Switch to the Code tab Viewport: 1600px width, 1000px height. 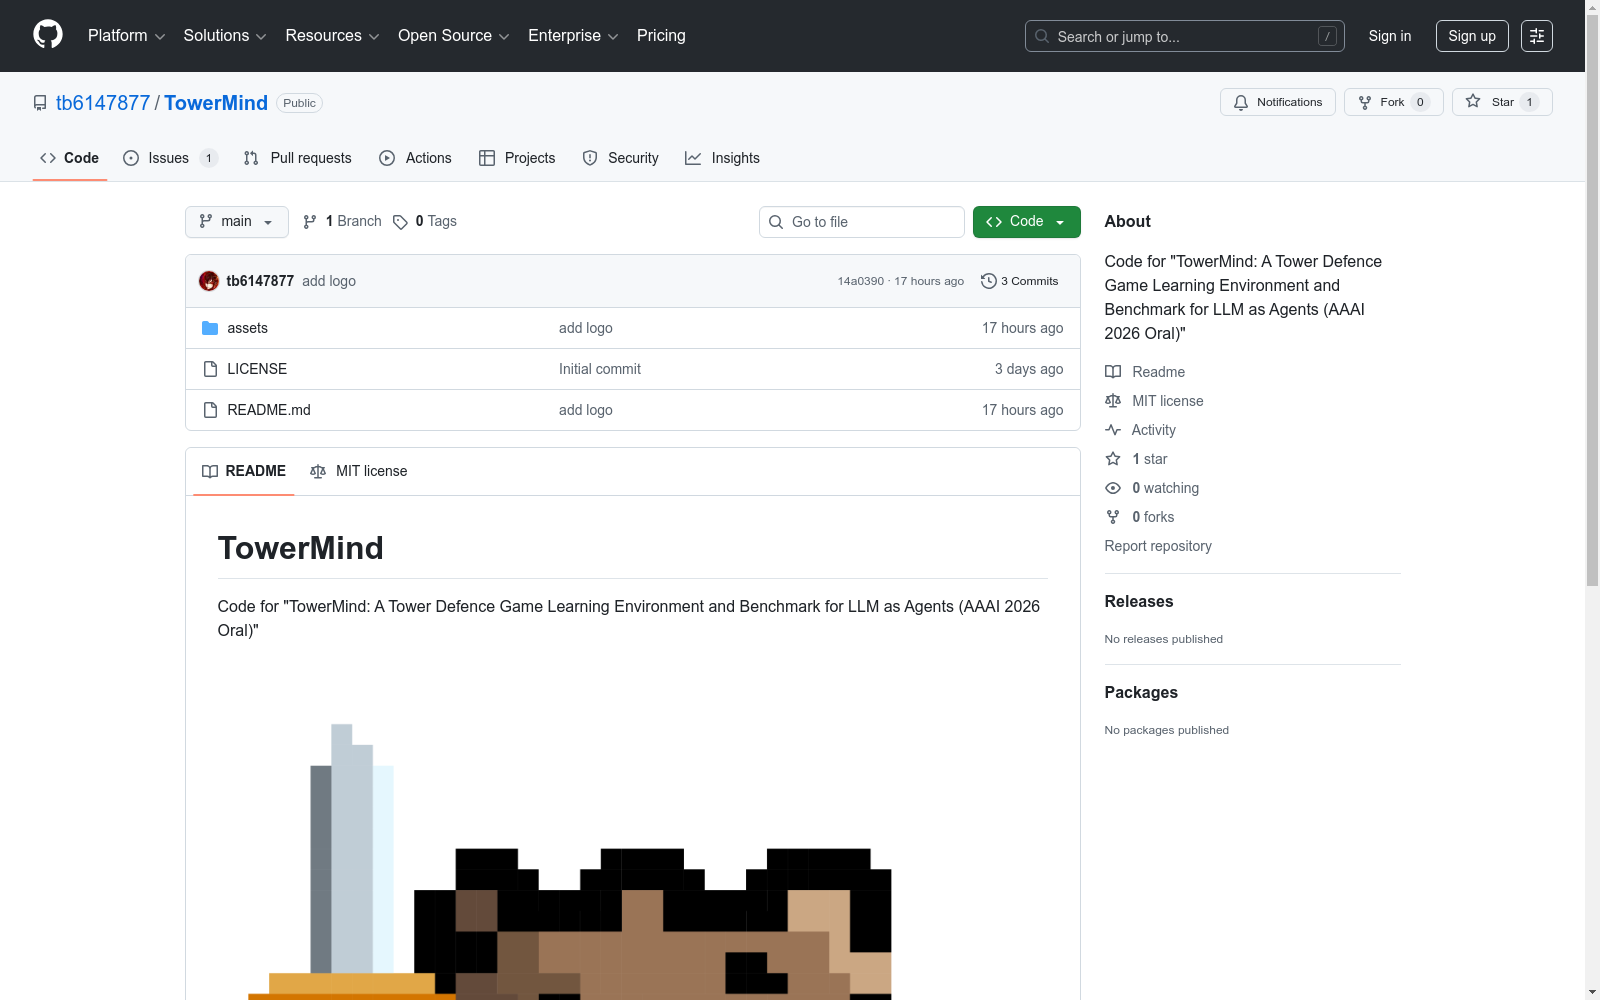(70, 158)
